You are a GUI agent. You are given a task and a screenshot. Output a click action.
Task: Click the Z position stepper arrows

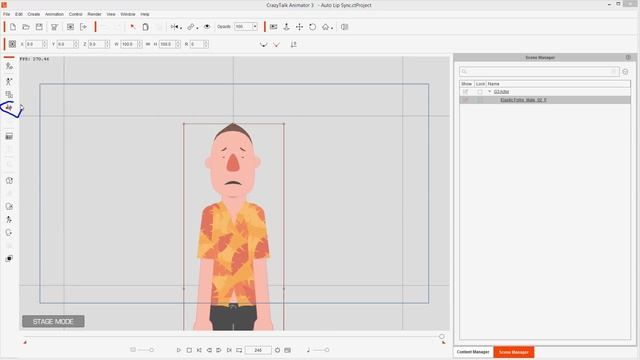(x=107, y=44)
